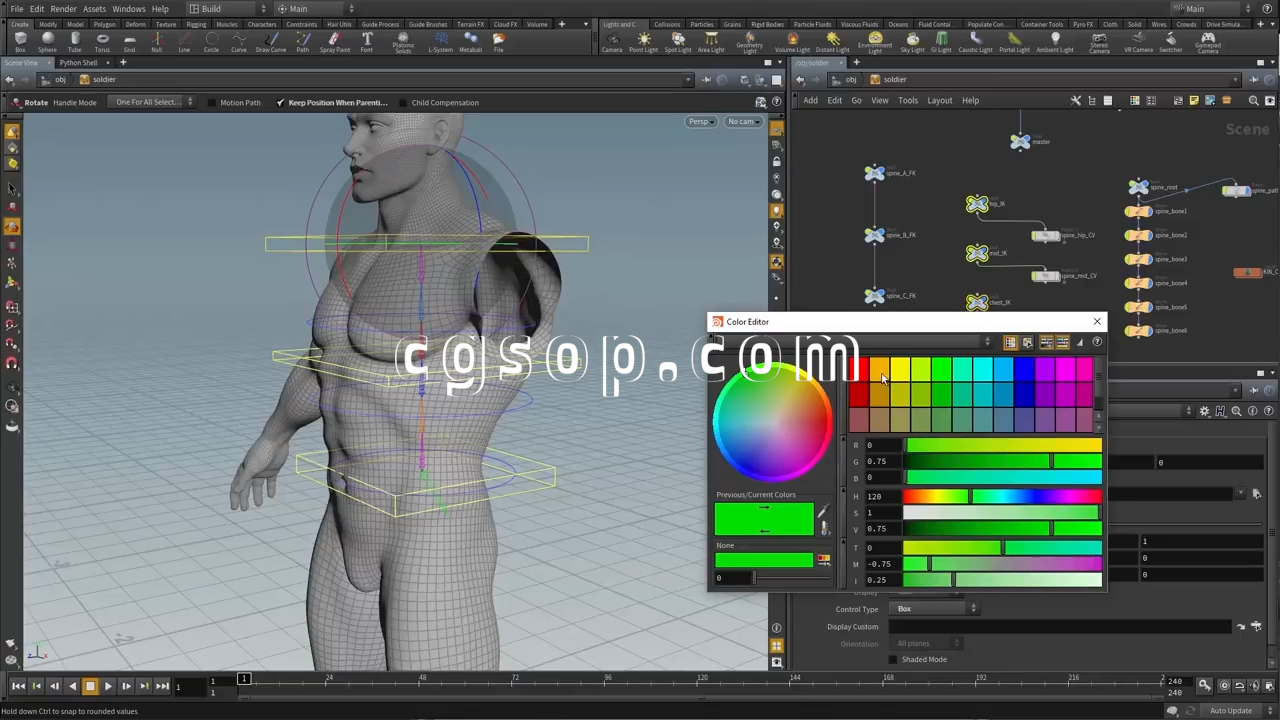Select the Metaball shelf tool
This screenshot has height=720, width=1280.
pos(470,42)
